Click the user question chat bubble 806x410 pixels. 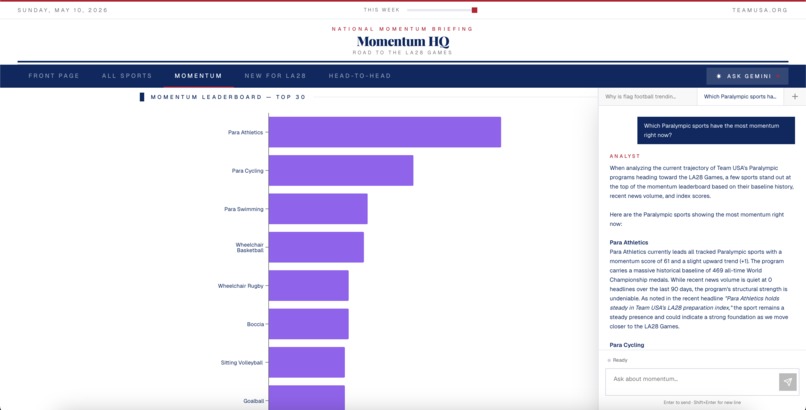pyautogui.click(x=716, y=131)
